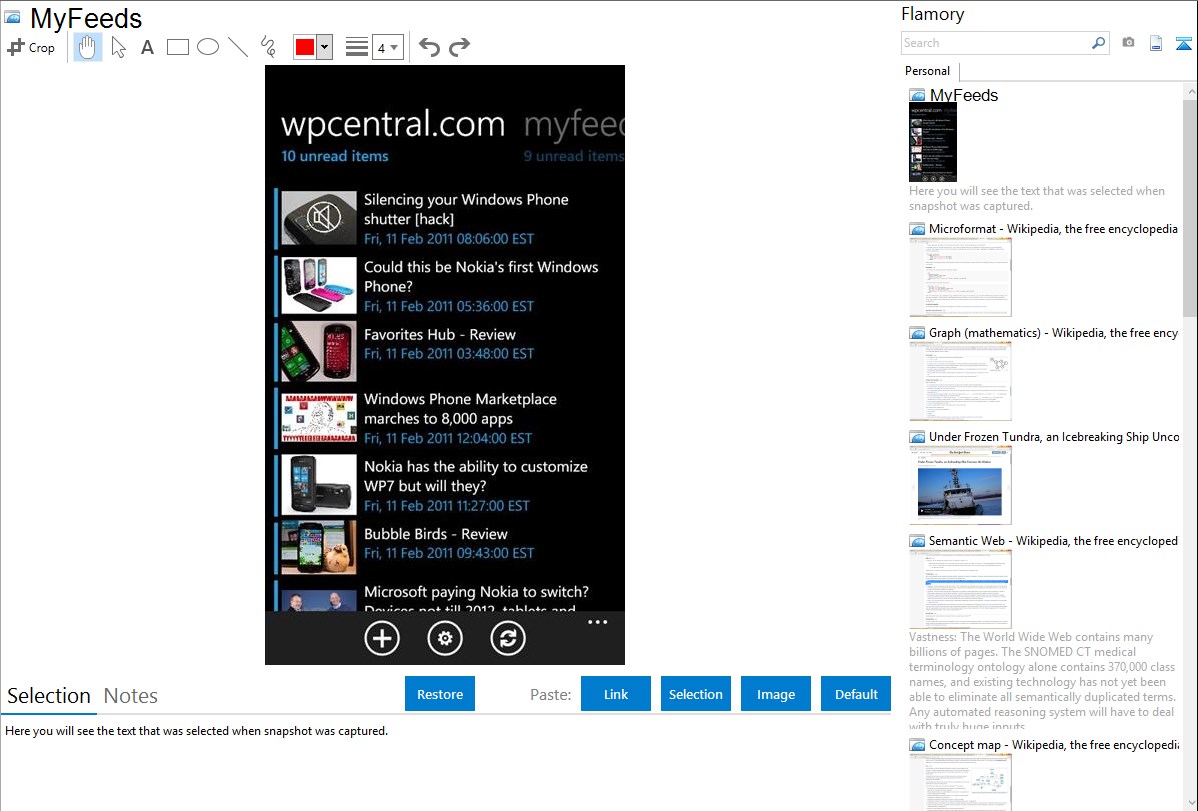The height and width of the screenshot is (811, 1198).
Task: Click the snapshot icon beside Under Frozen Tundra title
Action: pos(918,437)
